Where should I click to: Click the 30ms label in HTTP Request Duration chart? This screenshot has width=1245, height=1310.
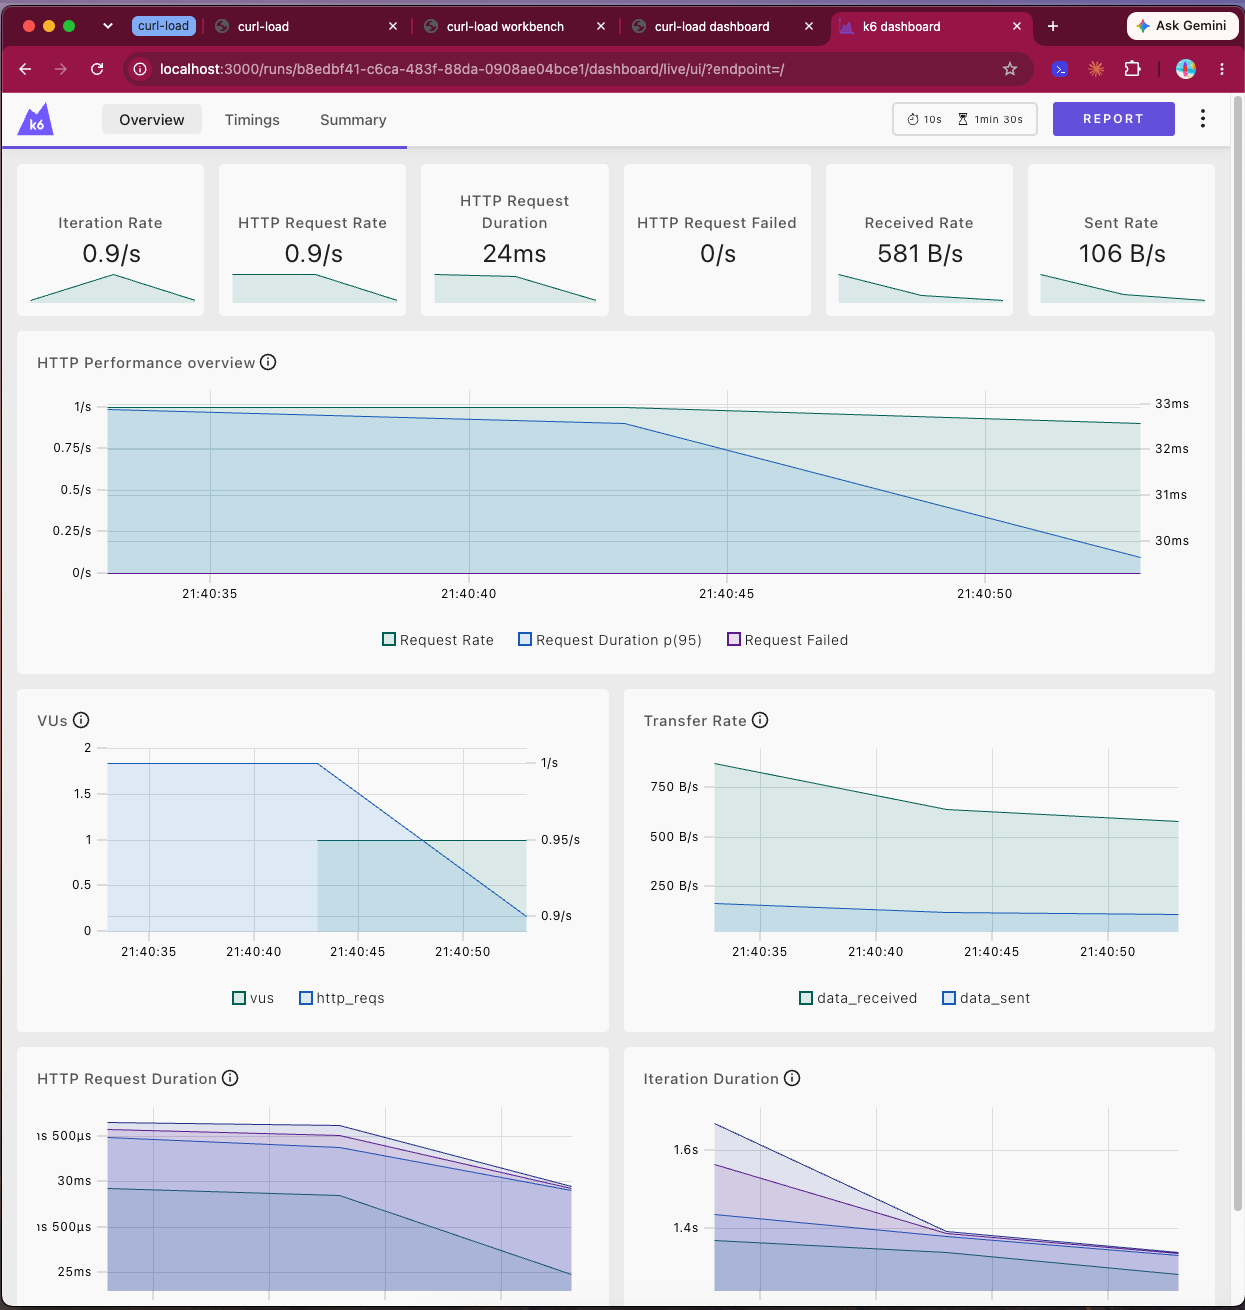74,1181
